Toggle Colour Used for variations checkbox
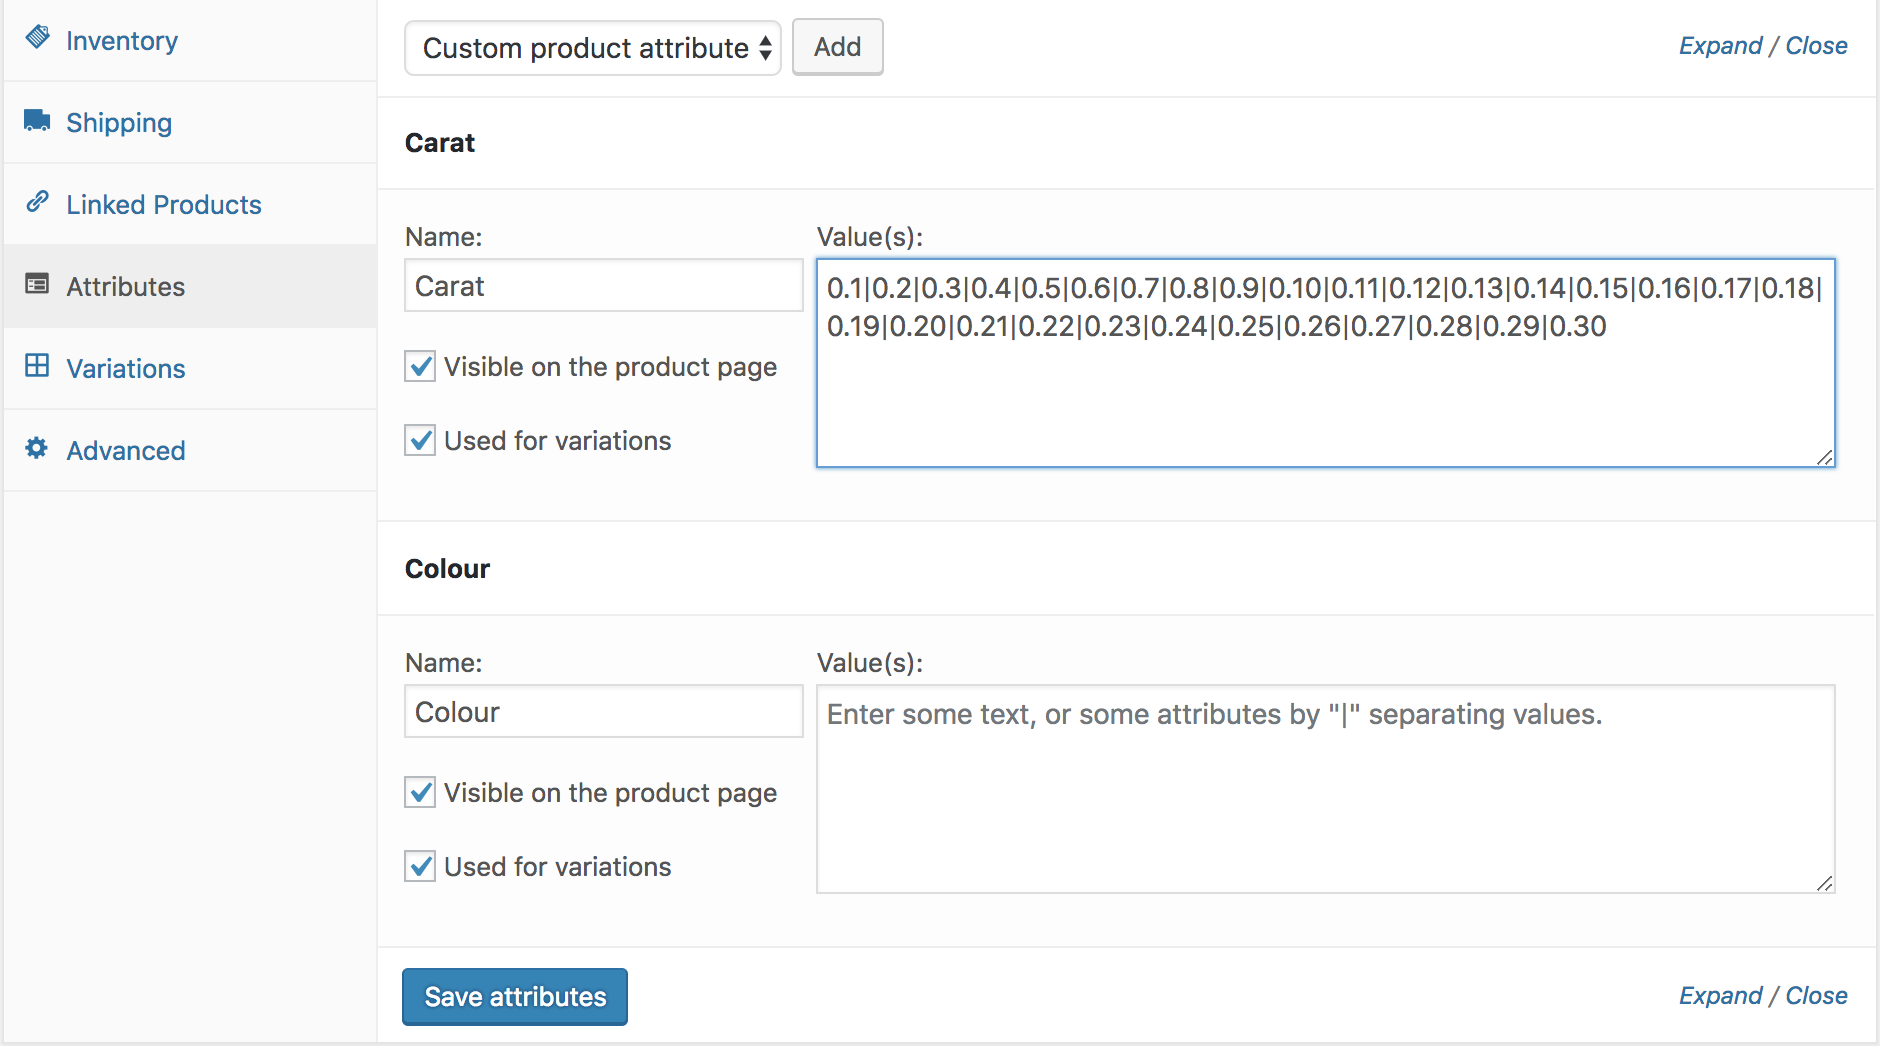Viewport: 1880px width, 1046px height. pos(420,866)
